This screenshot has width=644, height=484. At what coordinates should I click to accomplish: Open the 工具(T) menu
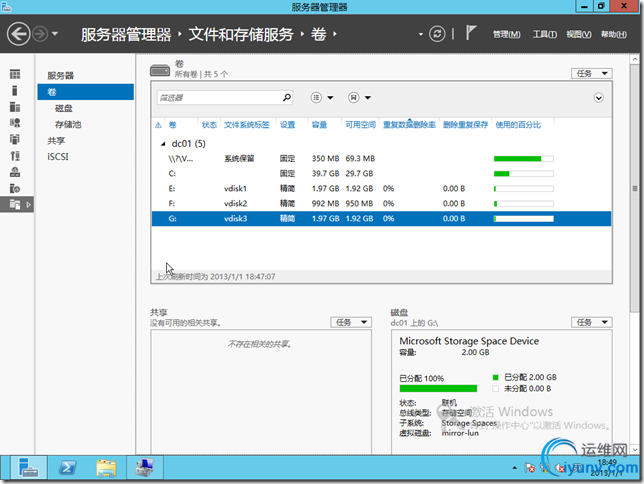545,35
